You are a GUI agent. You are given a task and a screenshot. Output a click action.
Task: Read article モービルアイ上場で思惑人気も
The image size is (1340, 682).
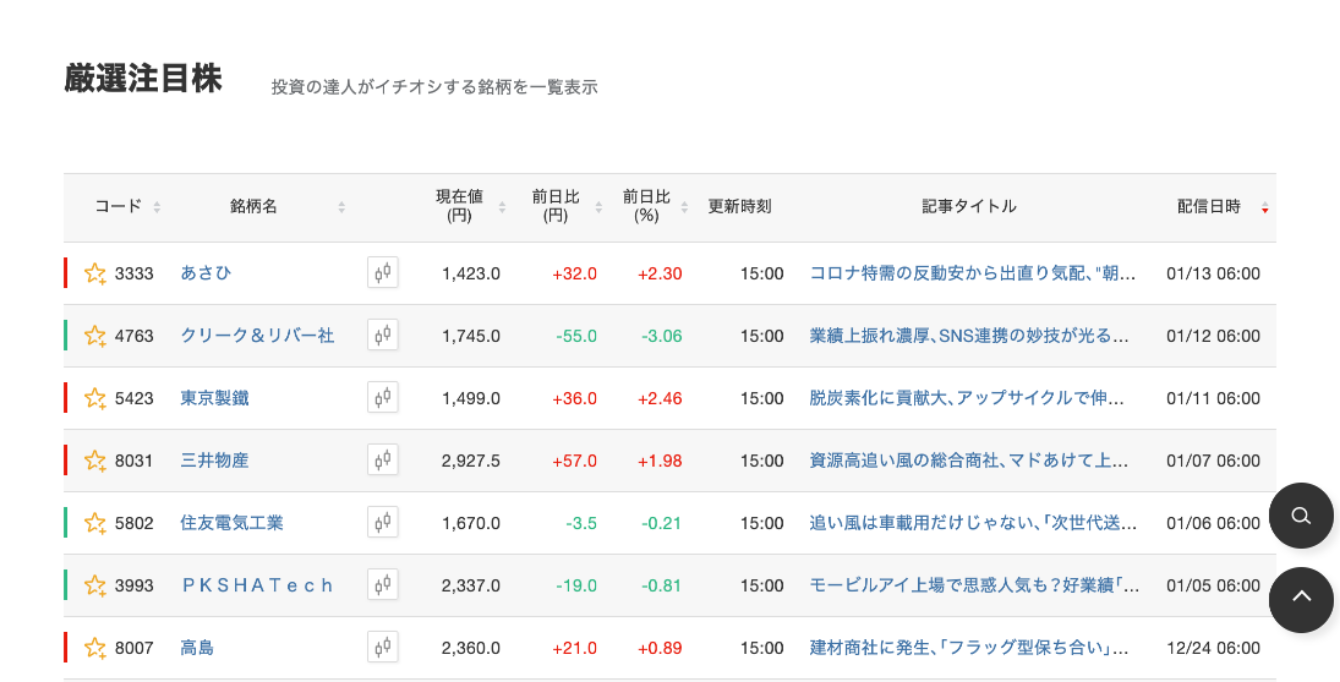tap(974, 586)
